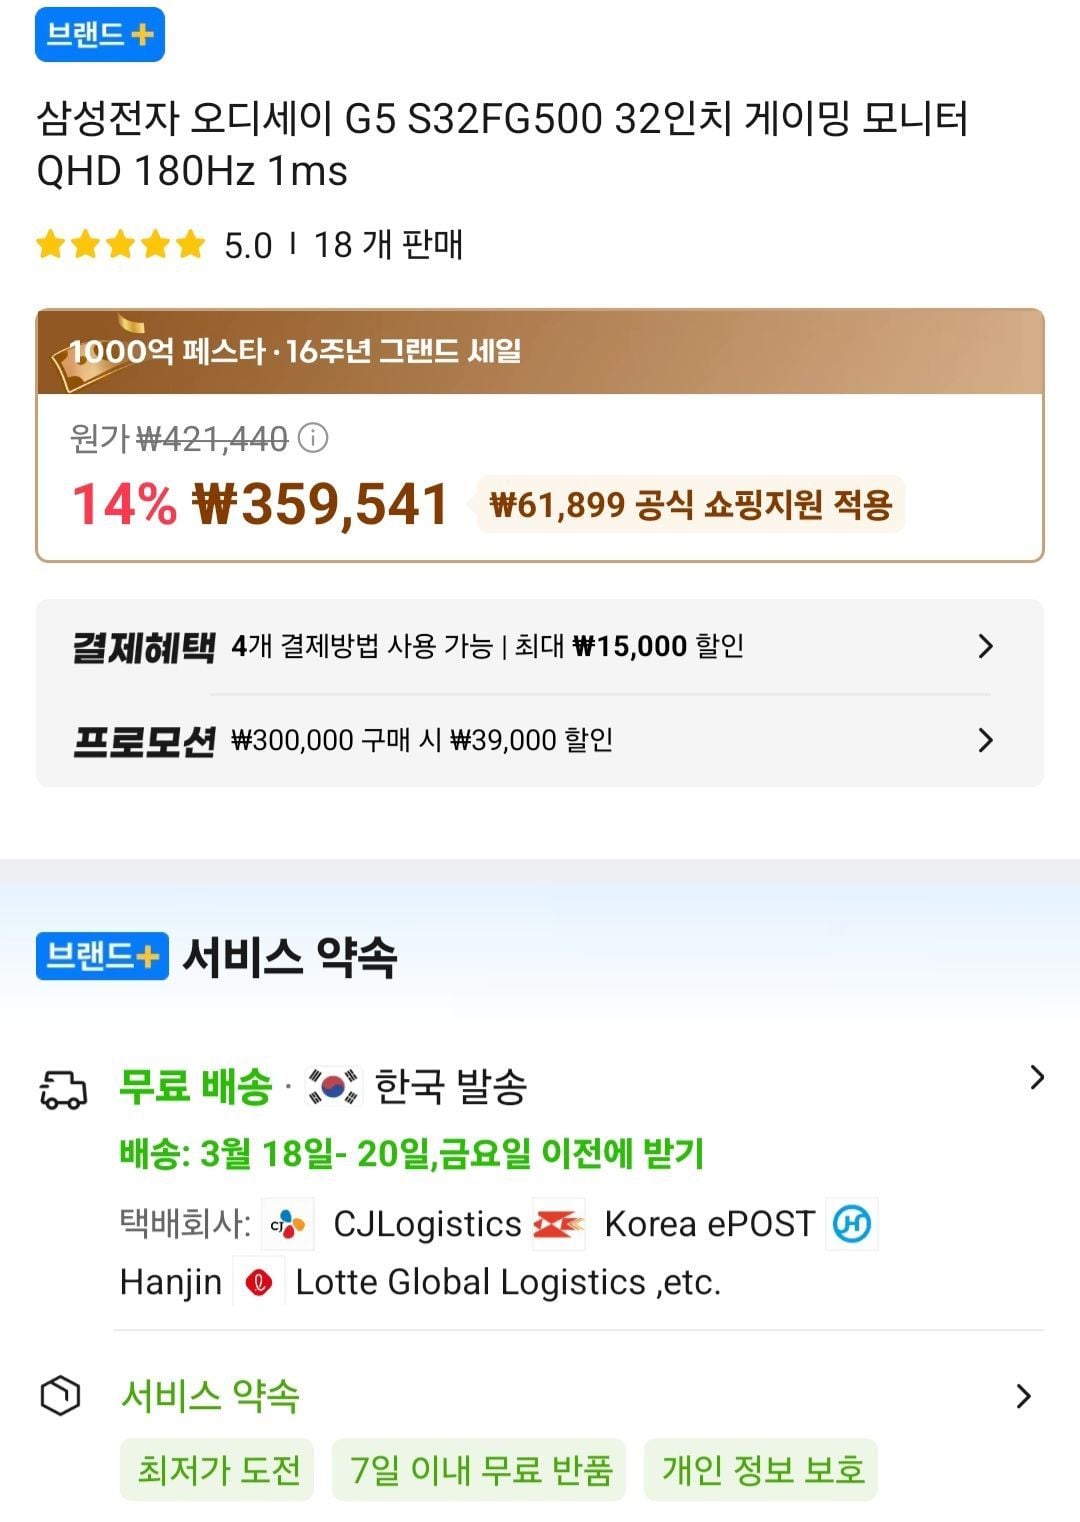Expand the 프로모션 promotion row

click(x=985, y=740)
